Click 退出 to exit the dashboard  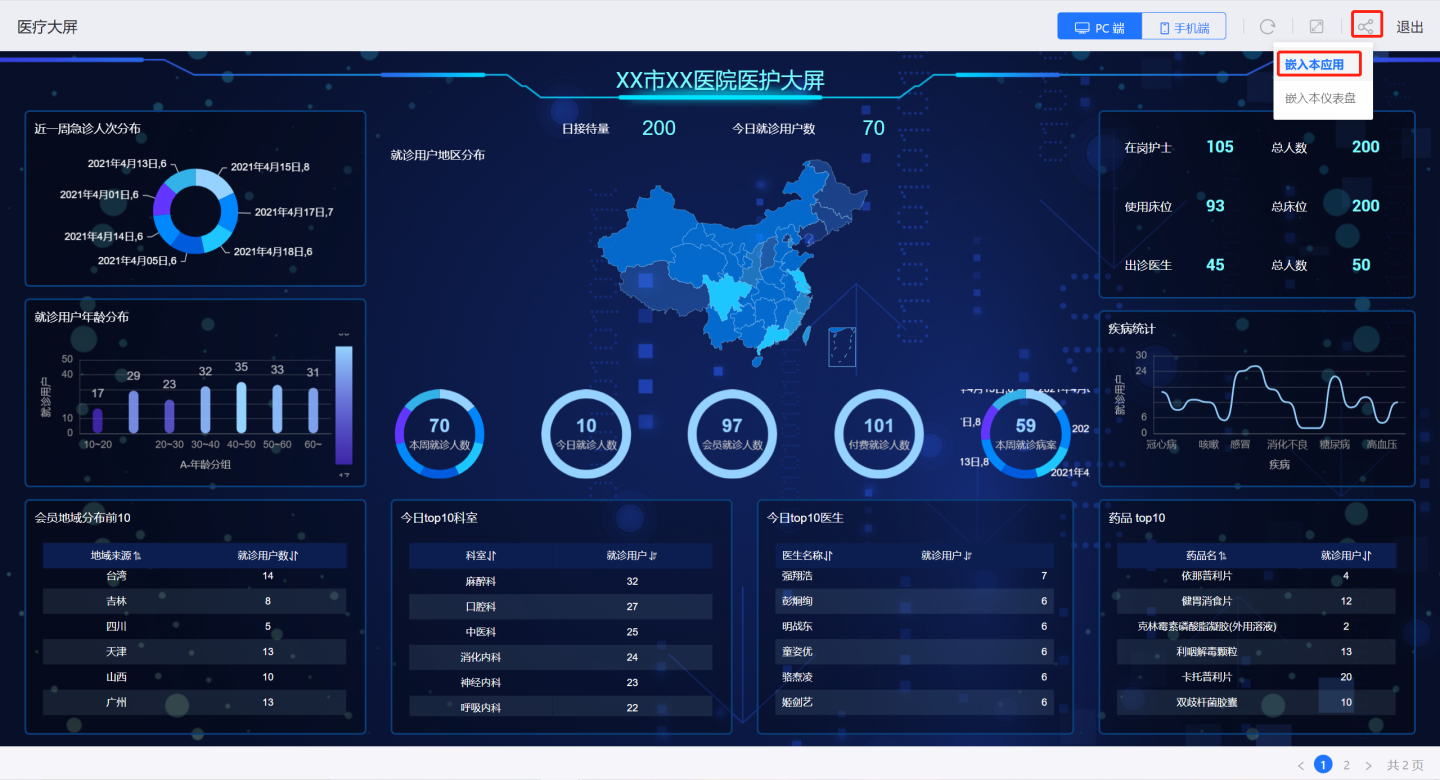(x=1410, y=27)
